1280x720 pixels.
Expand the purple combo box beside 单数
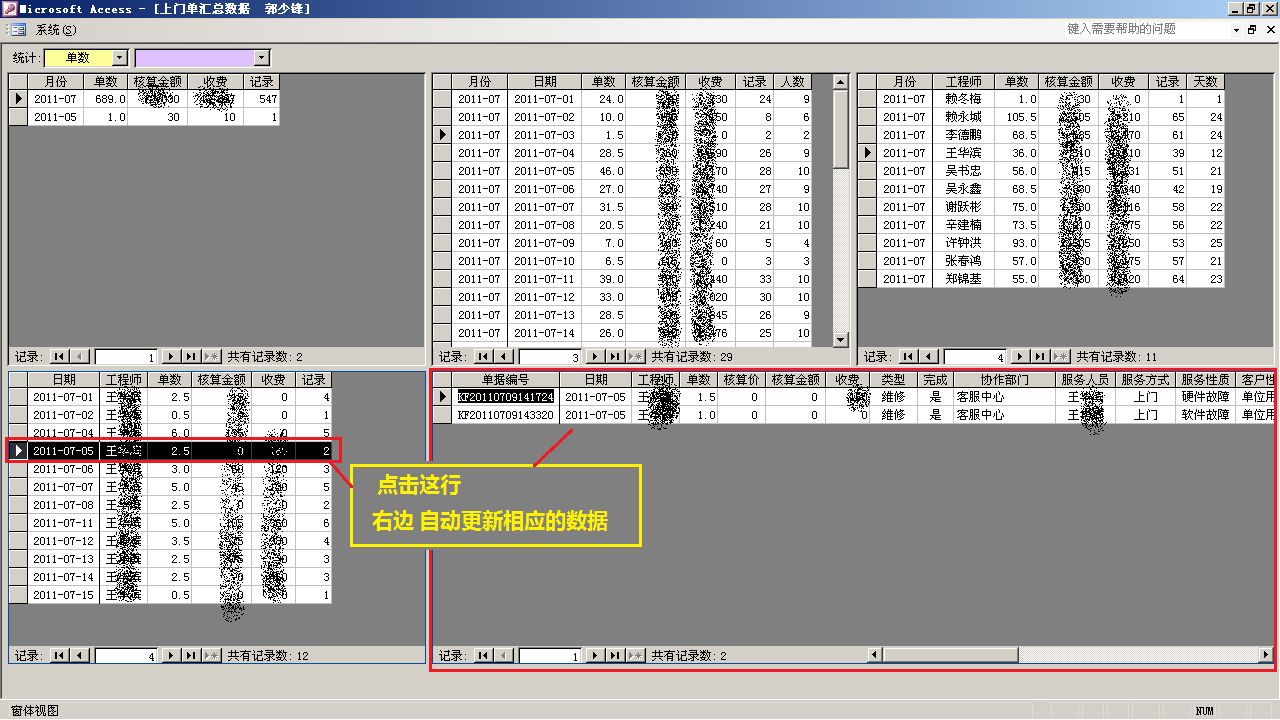[262, 58]
